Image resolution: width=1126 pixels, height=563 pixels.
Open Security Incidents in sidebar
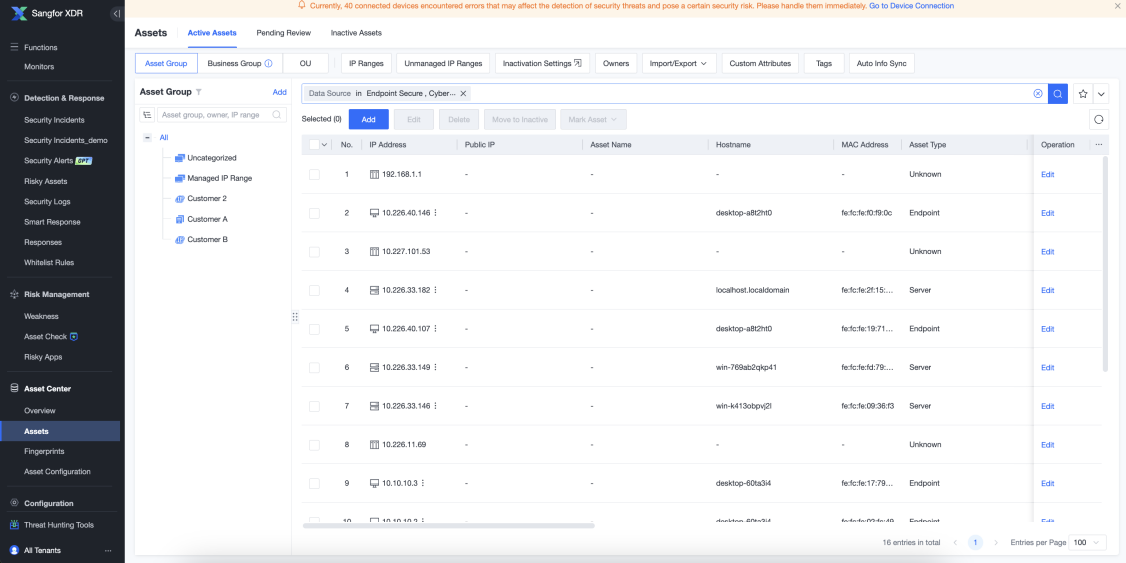(x=55, y=120)
